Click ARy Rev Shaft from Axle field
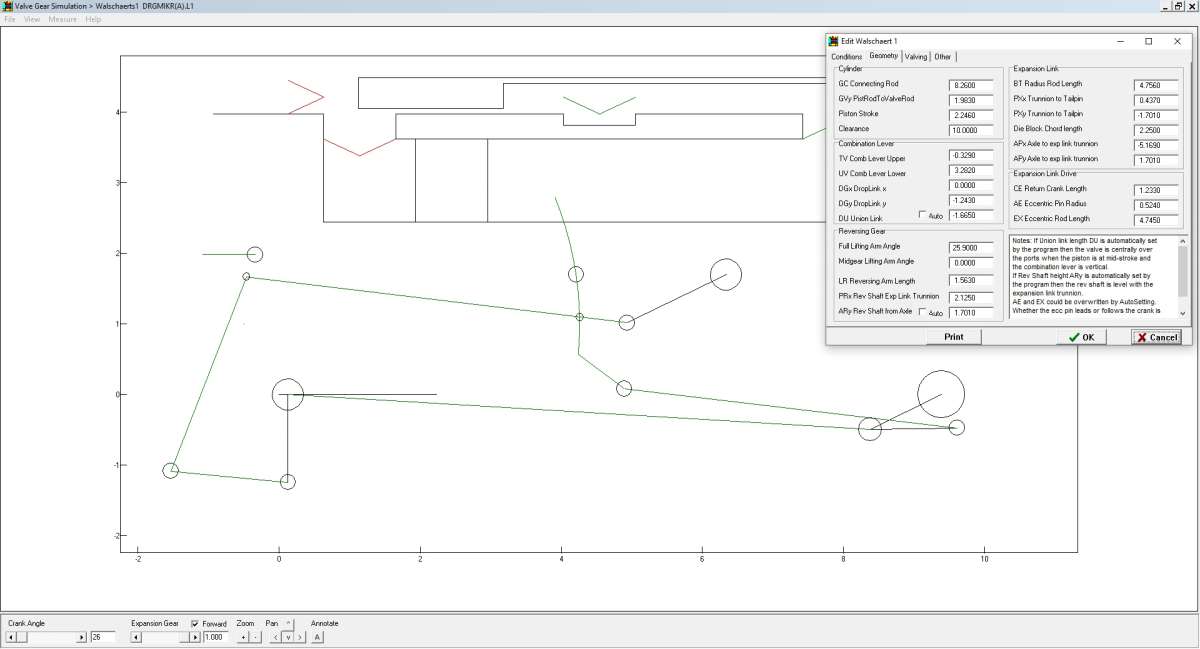Image resolution: width=1200 pixels, height=649 pixels. (x=971, y=313)
